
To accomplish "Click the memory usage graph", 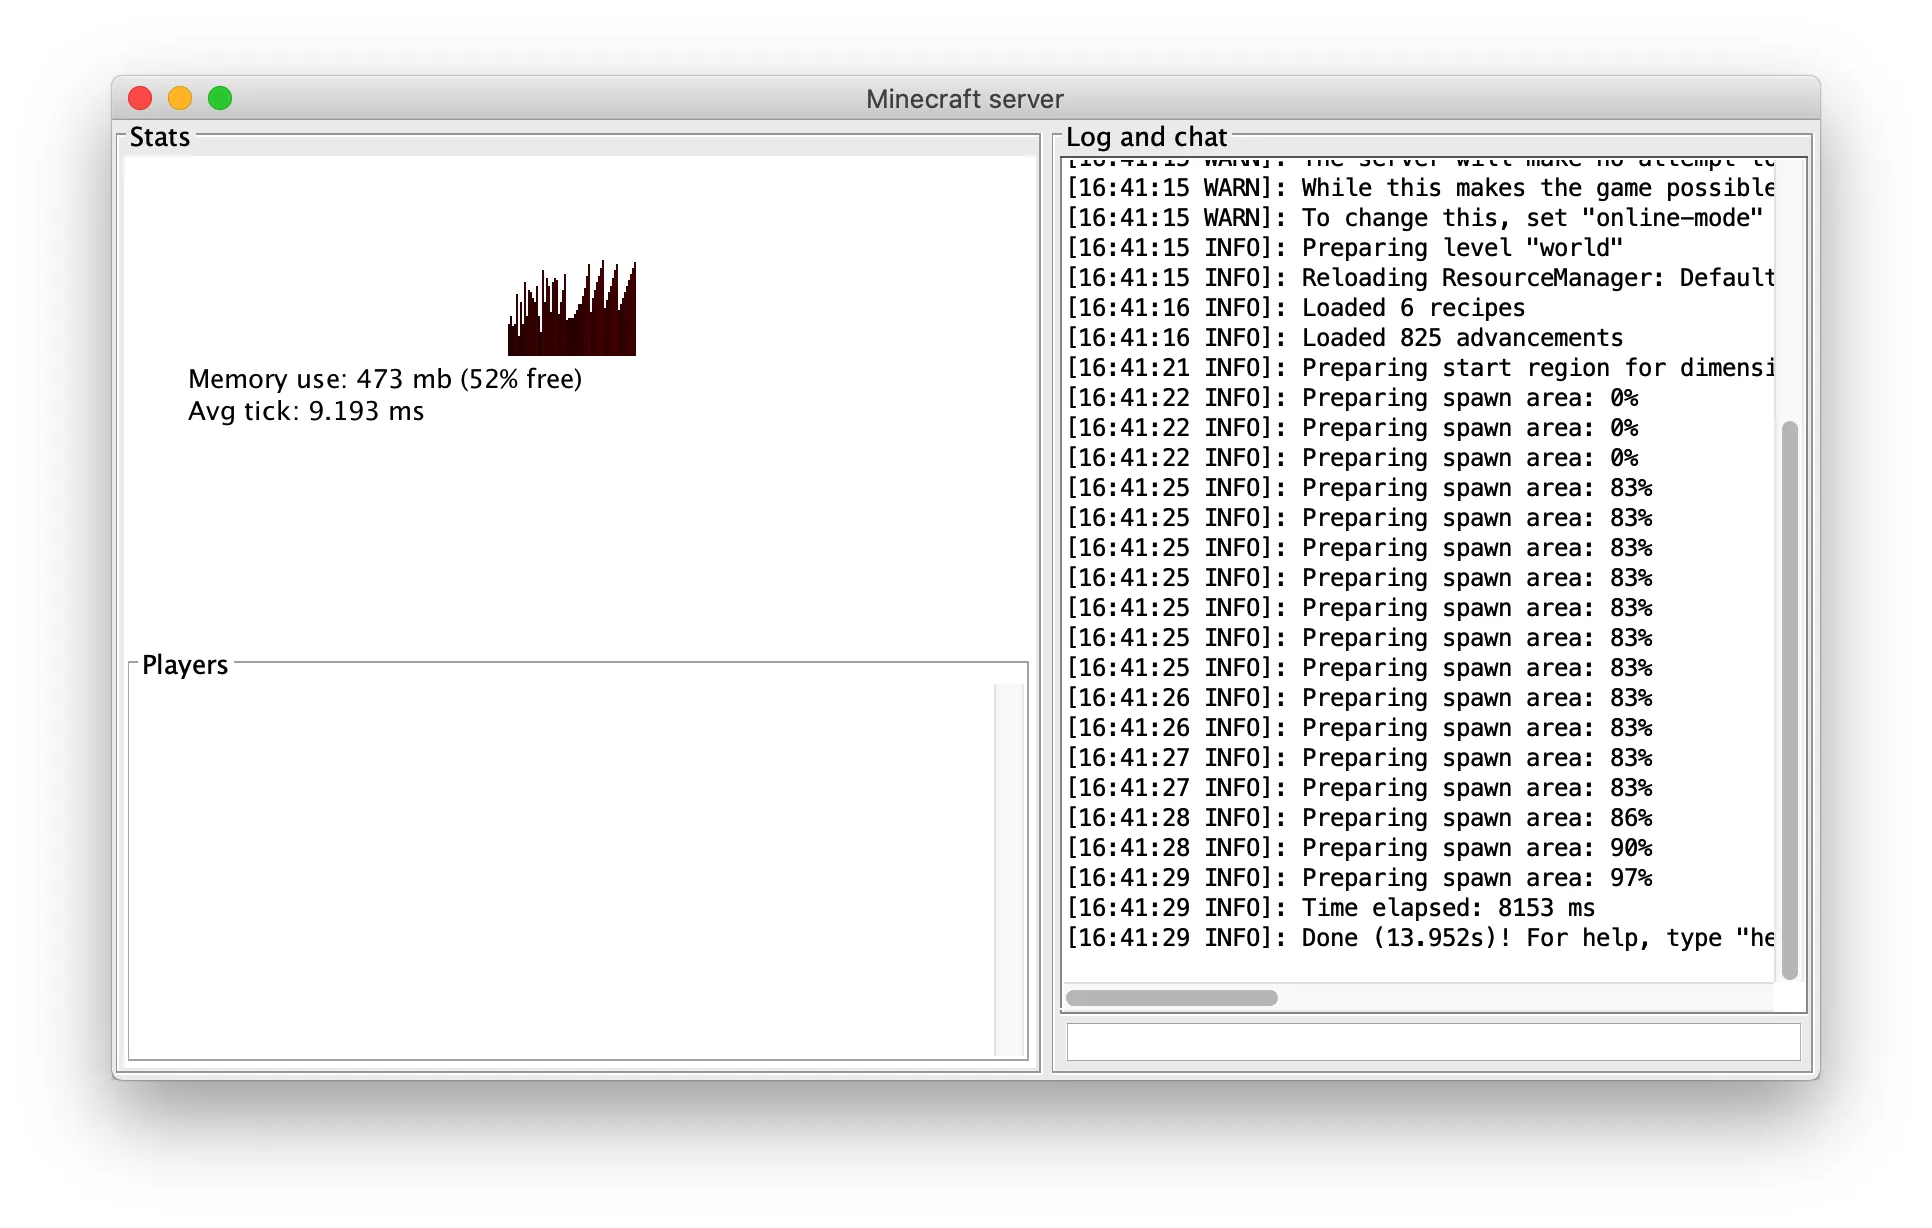I will point(572,308).
